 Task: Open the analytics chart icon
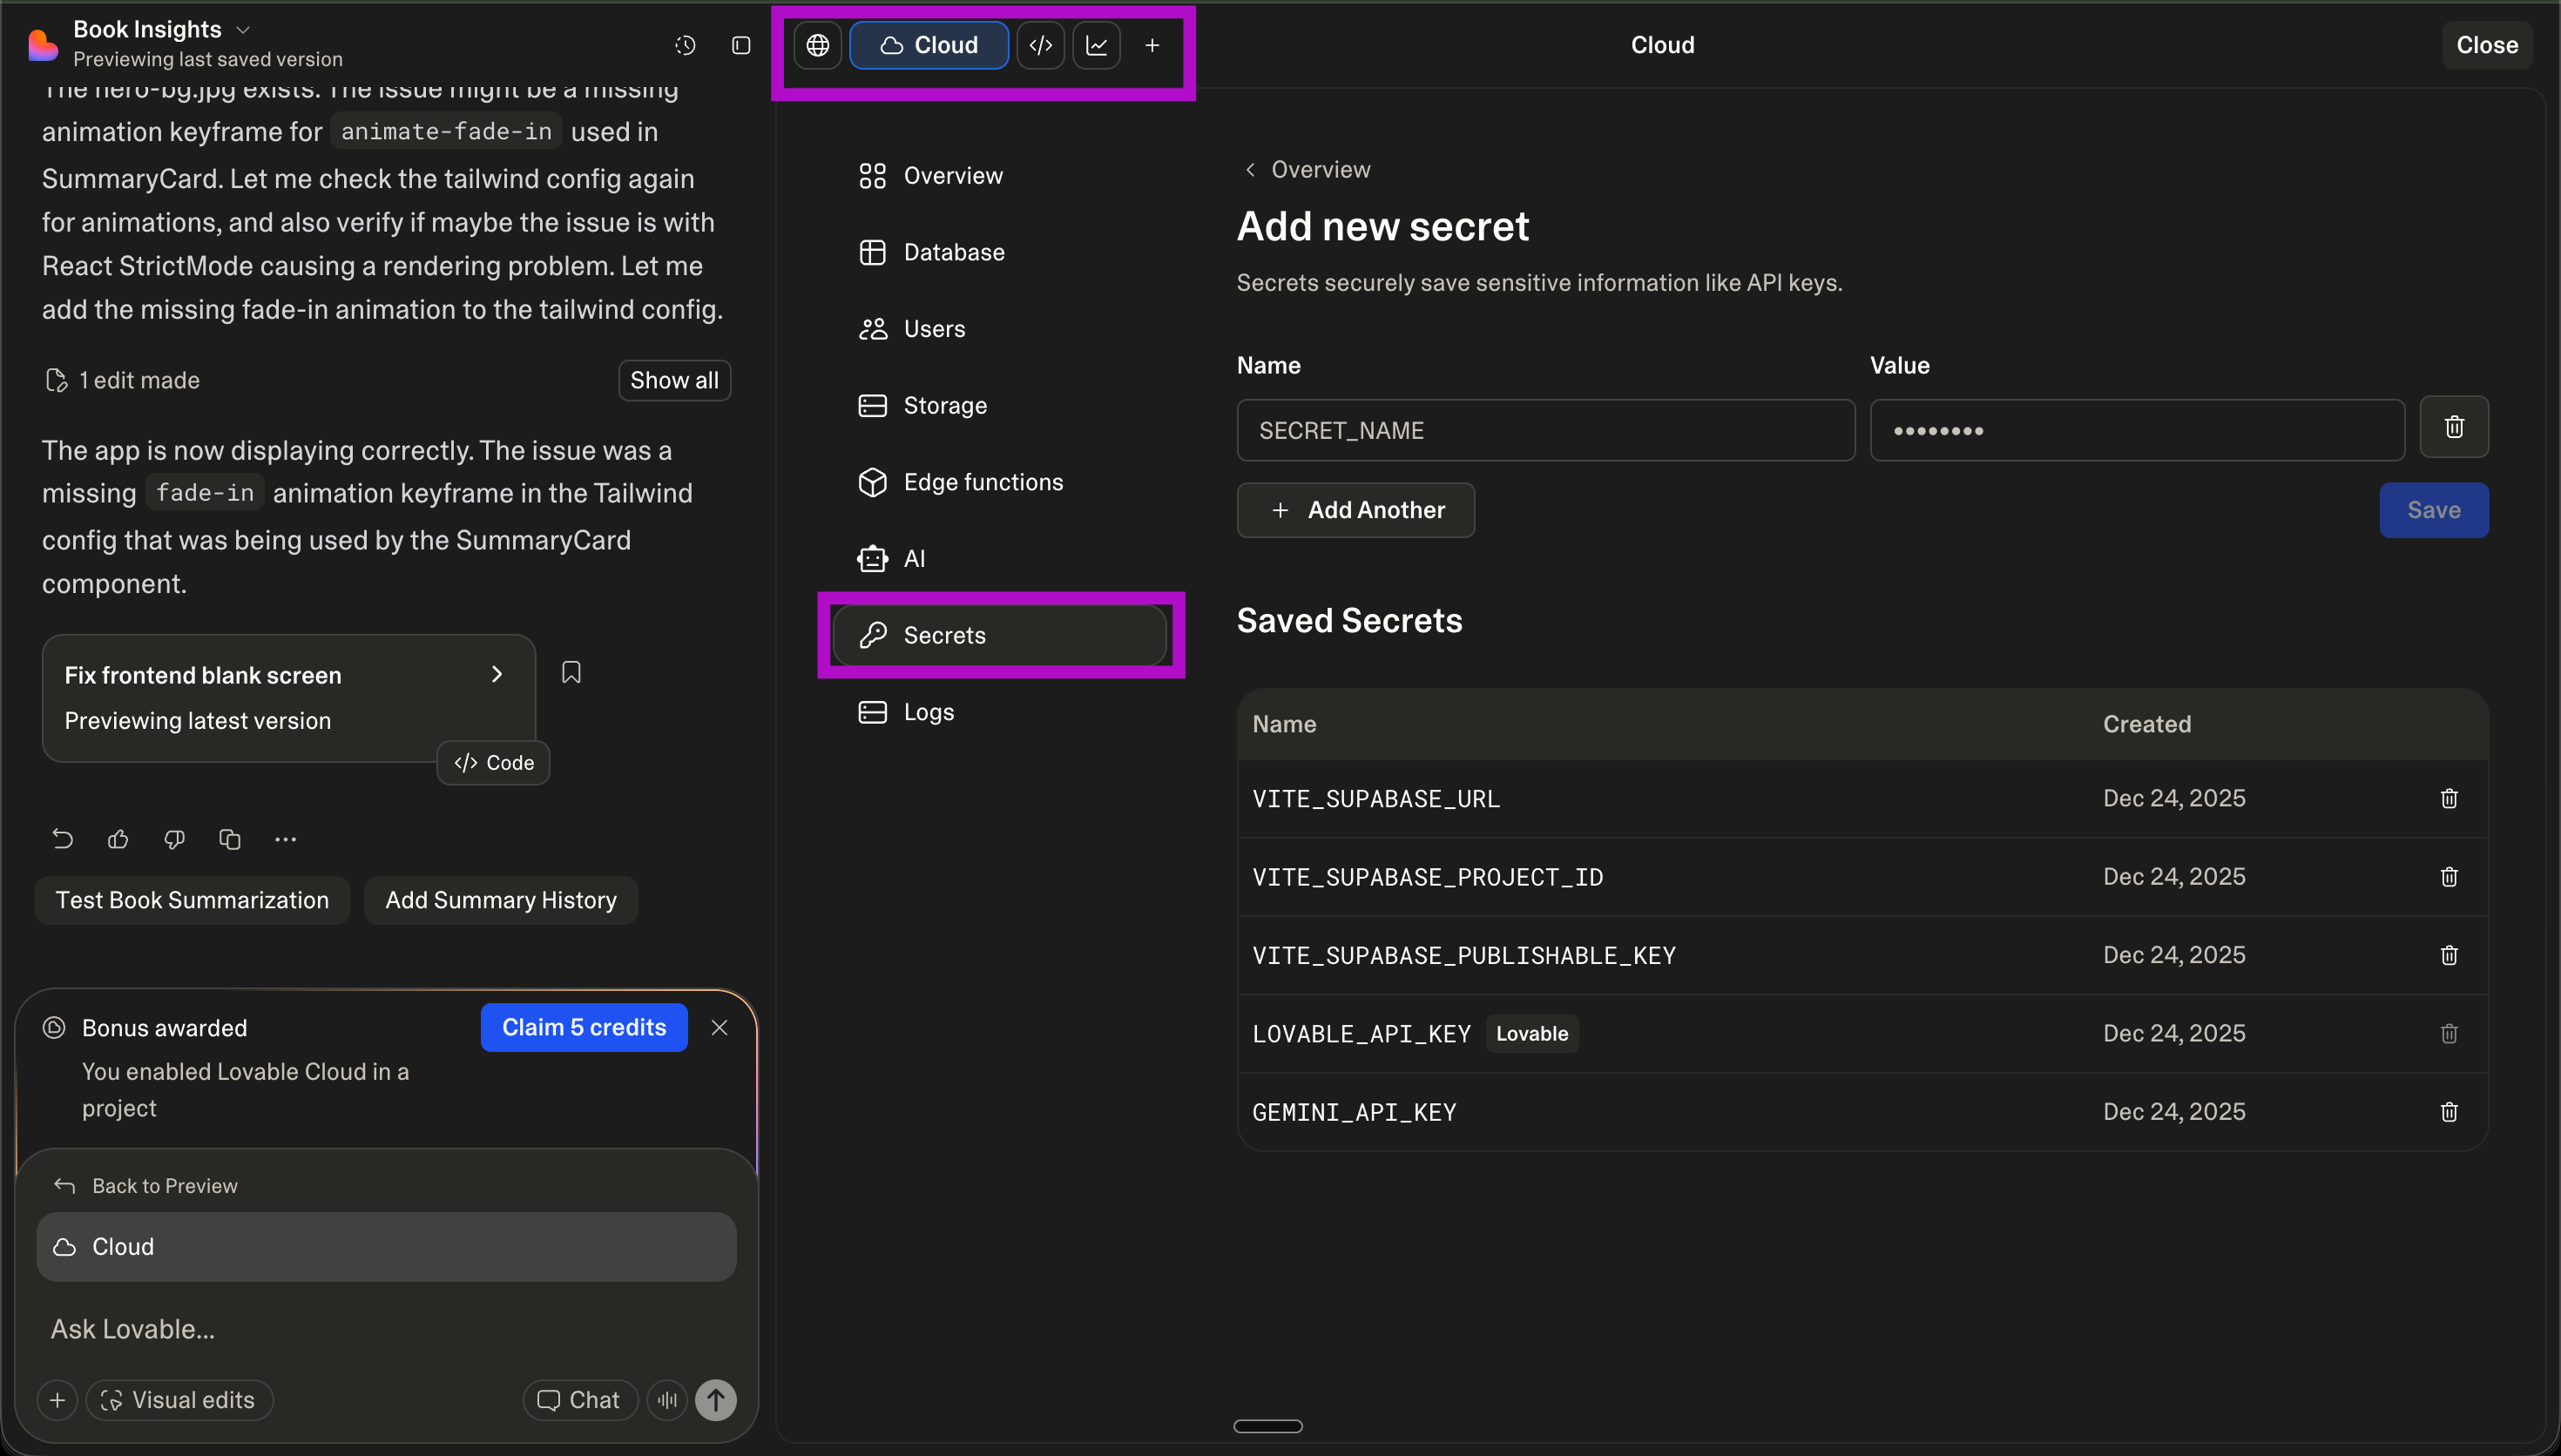point(1096,45)
